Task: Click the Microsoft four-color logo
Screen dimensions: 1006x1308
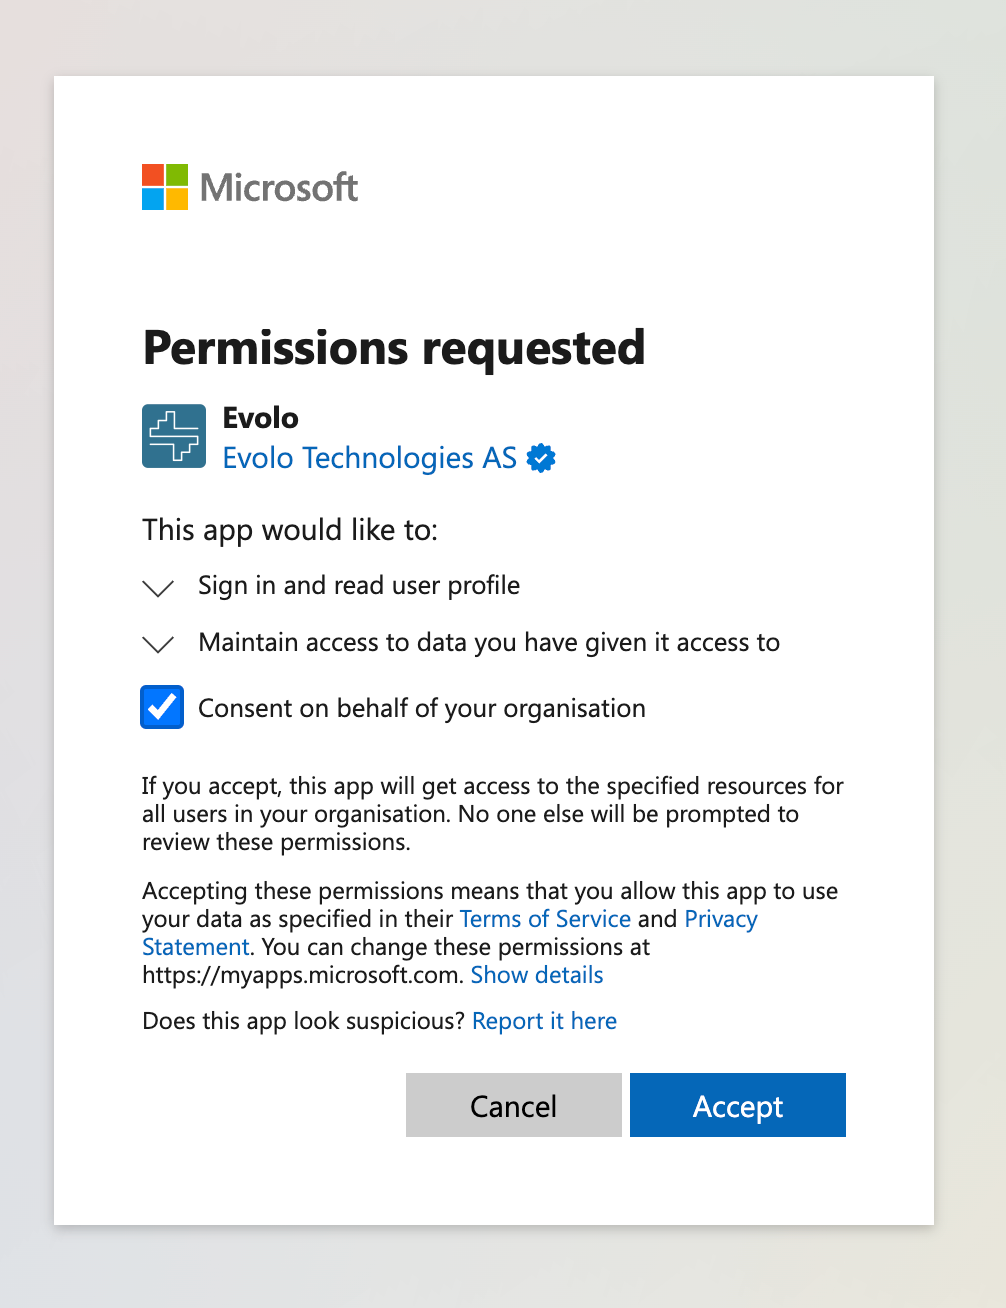Action: pos(165,187)
